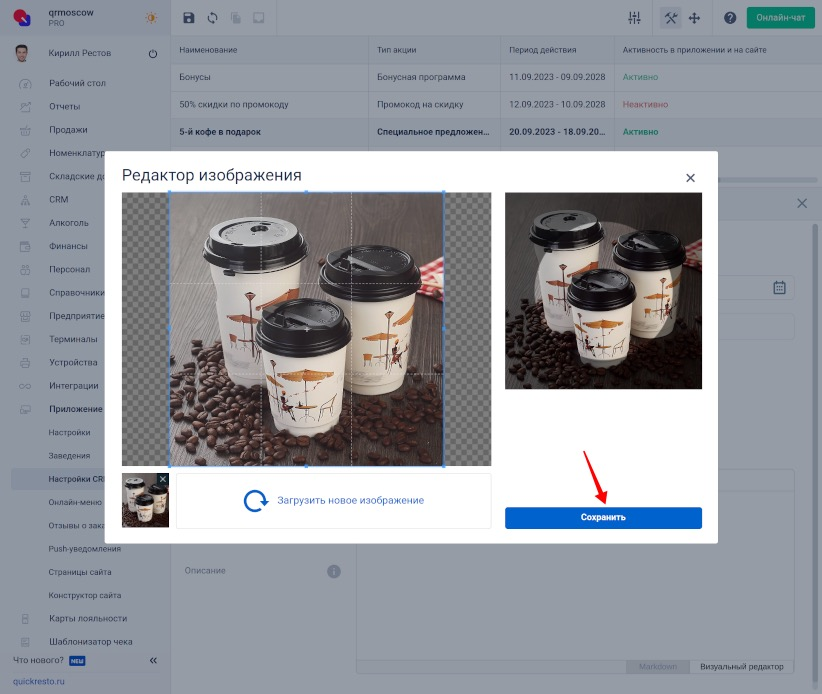Click the Интеграции infinity icon
Viewport: 822px width, 694px height.
(x=25, y=386)
